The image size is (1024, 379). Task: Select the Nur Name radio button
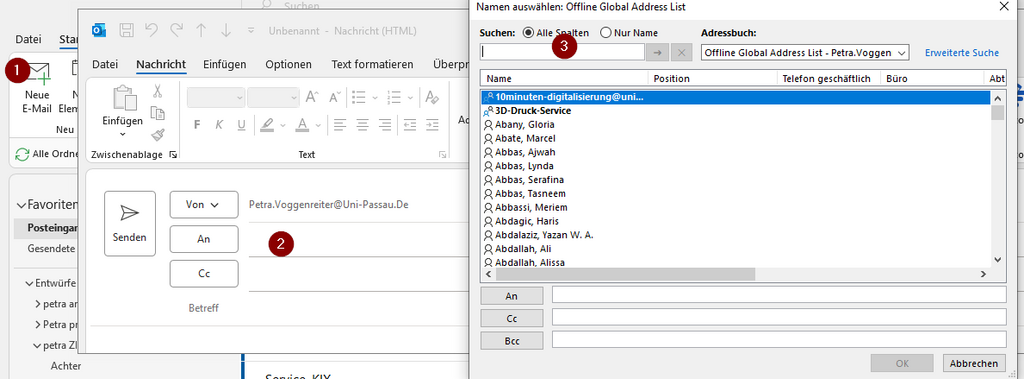coord(606,33)
